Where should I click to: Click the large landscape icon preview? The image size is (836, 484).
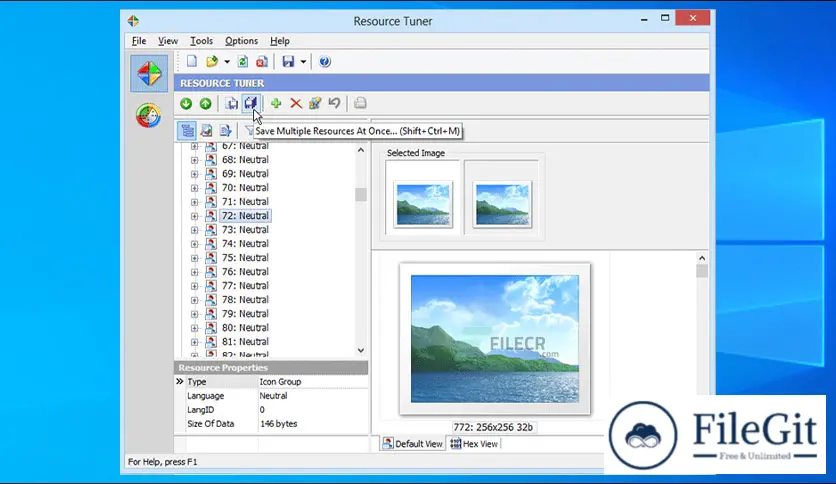[x=495, y=338]
